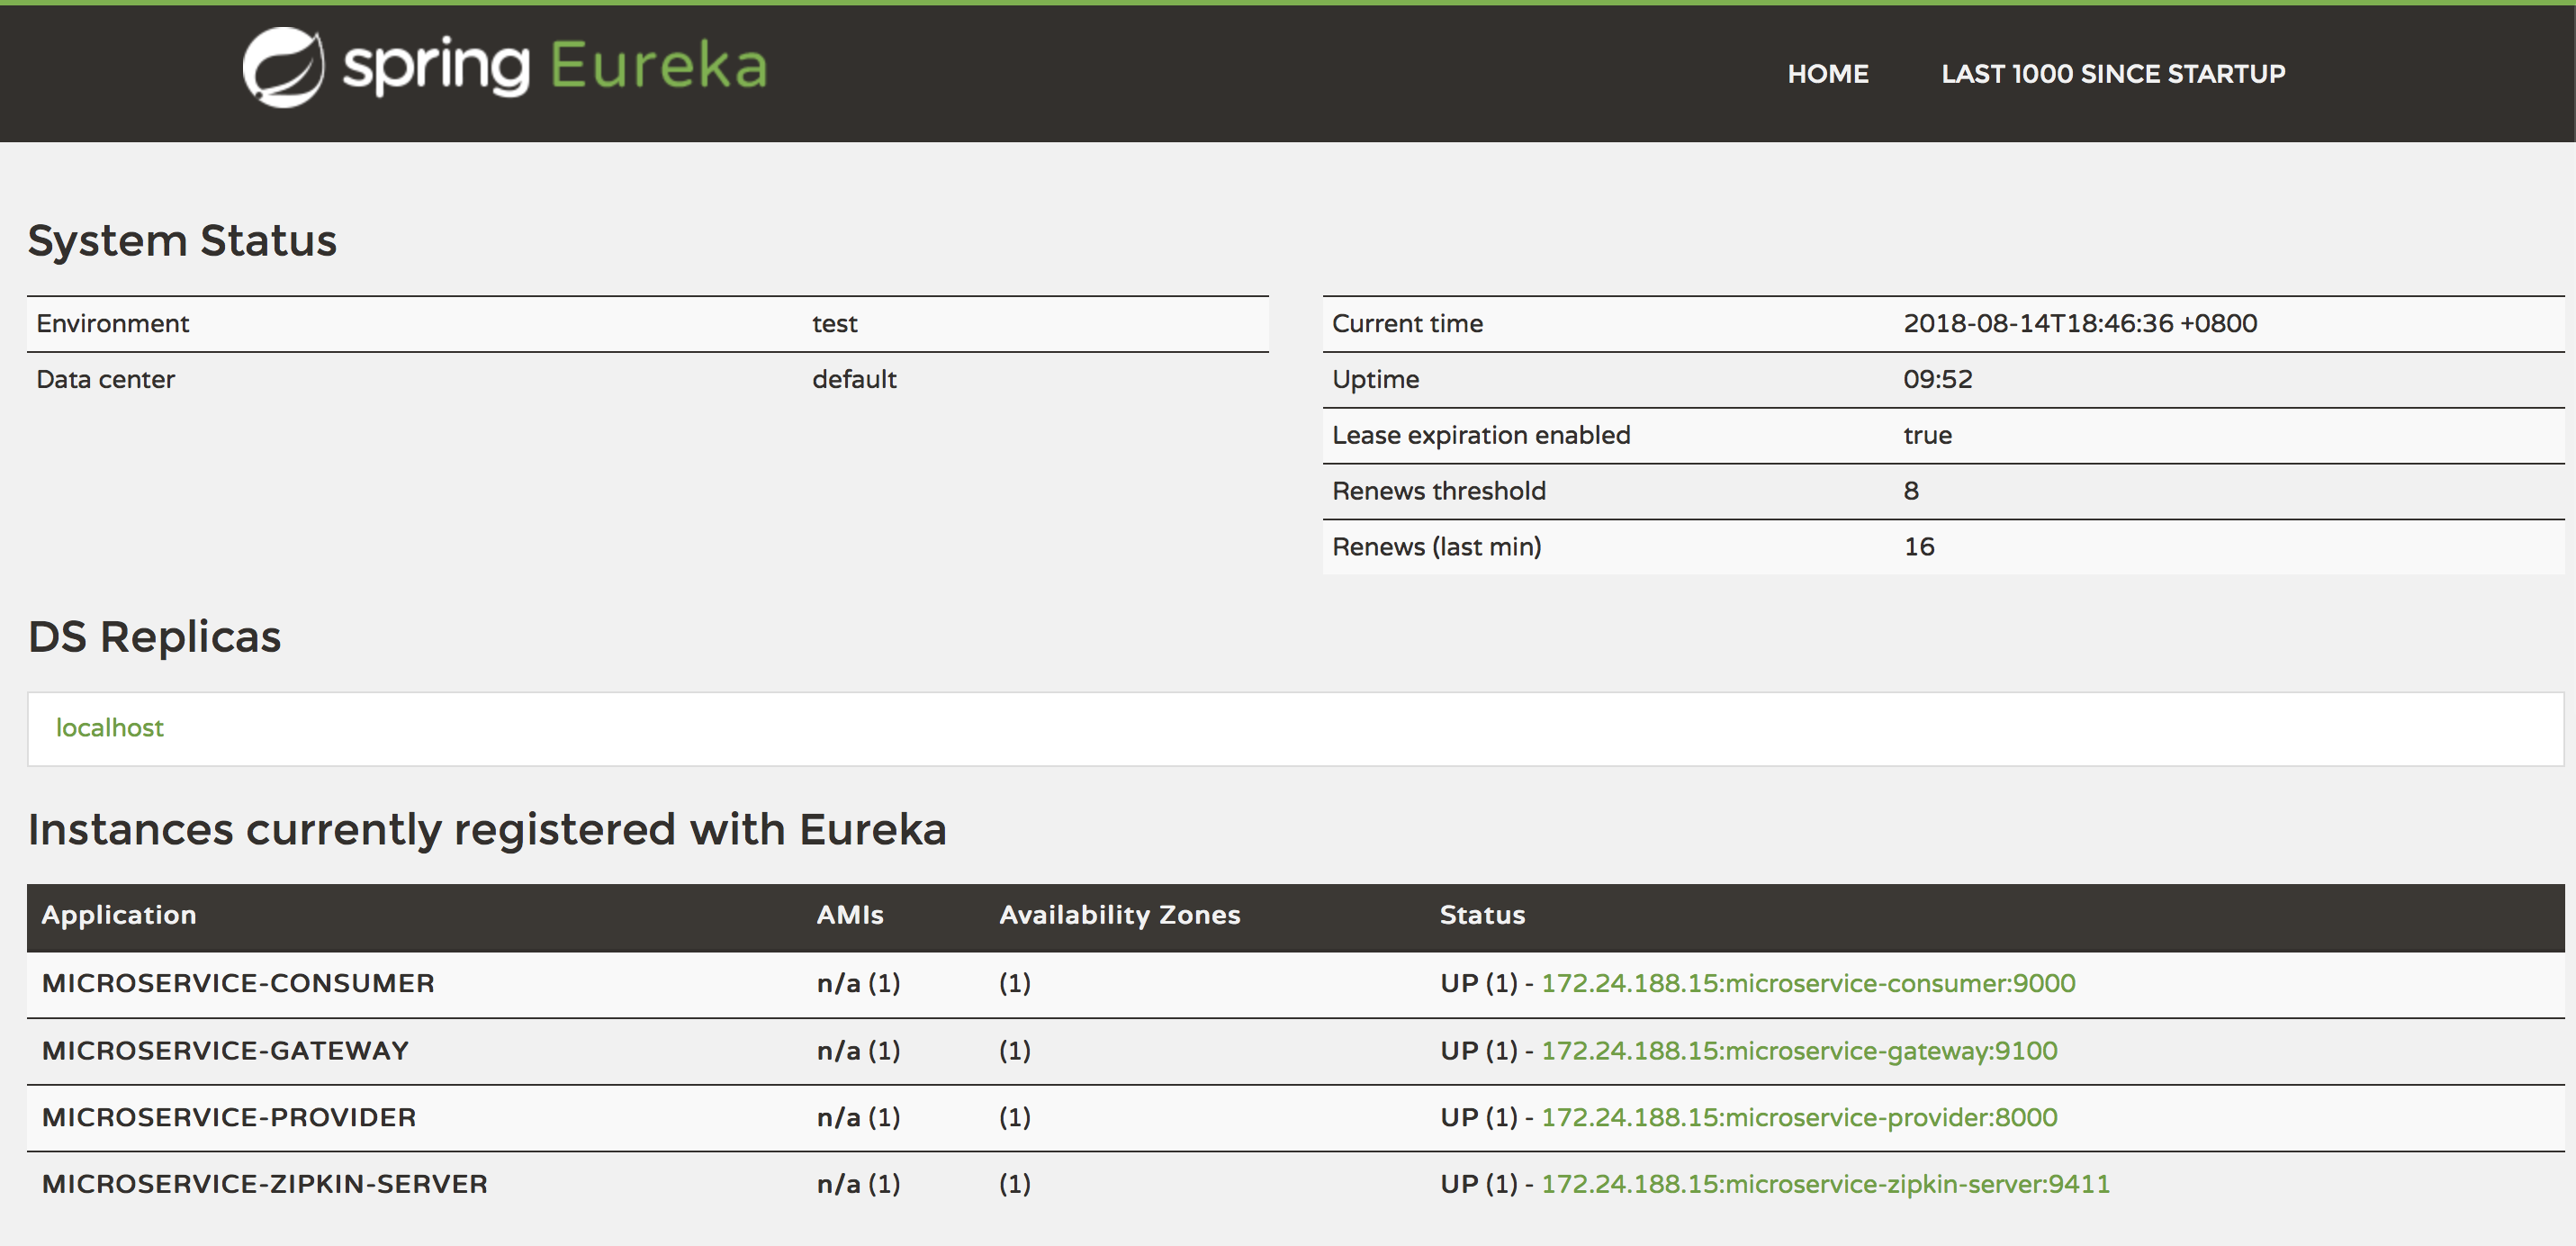Click the Lease expiration enabled label

point(1481,436)
